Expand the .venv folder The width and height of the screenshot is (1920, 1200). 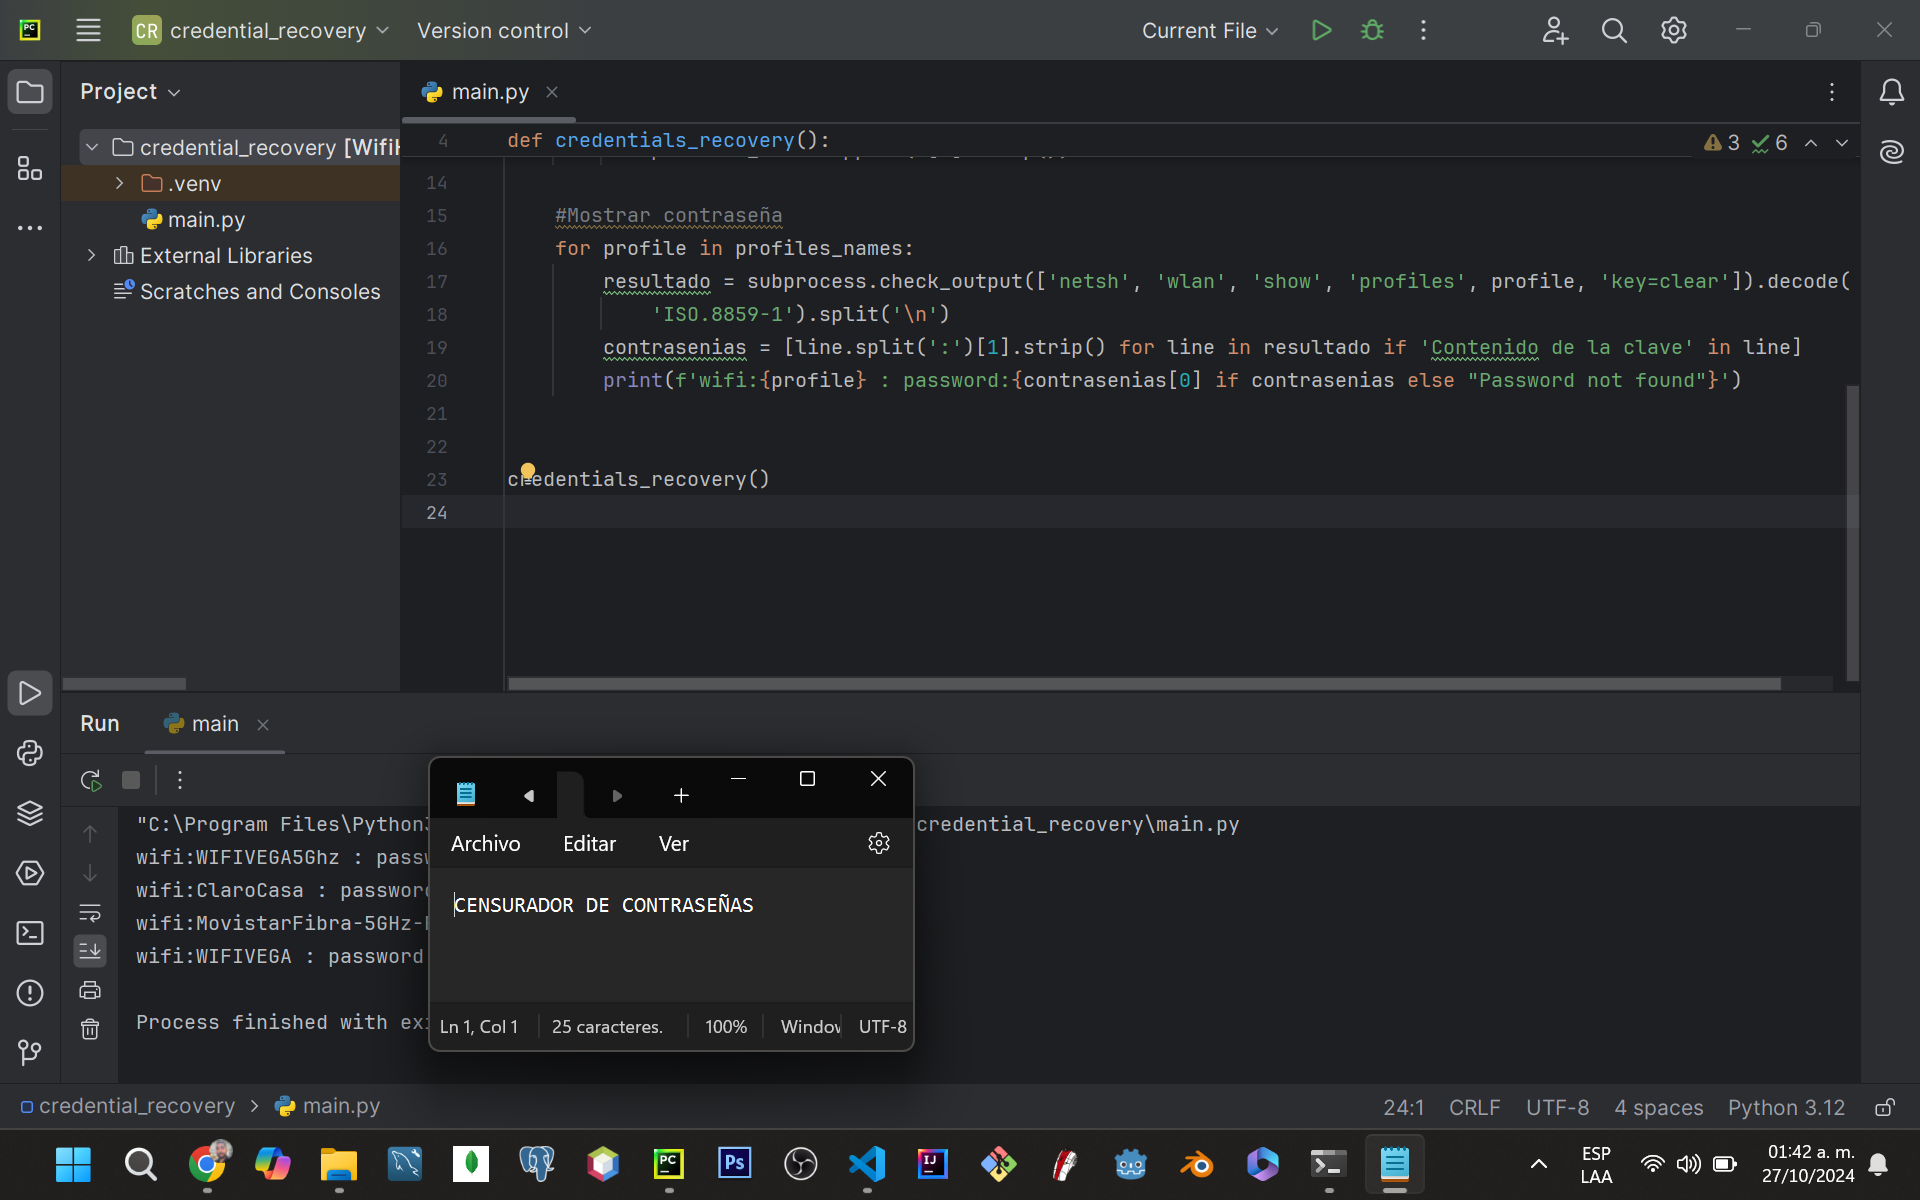coord(120,183)
